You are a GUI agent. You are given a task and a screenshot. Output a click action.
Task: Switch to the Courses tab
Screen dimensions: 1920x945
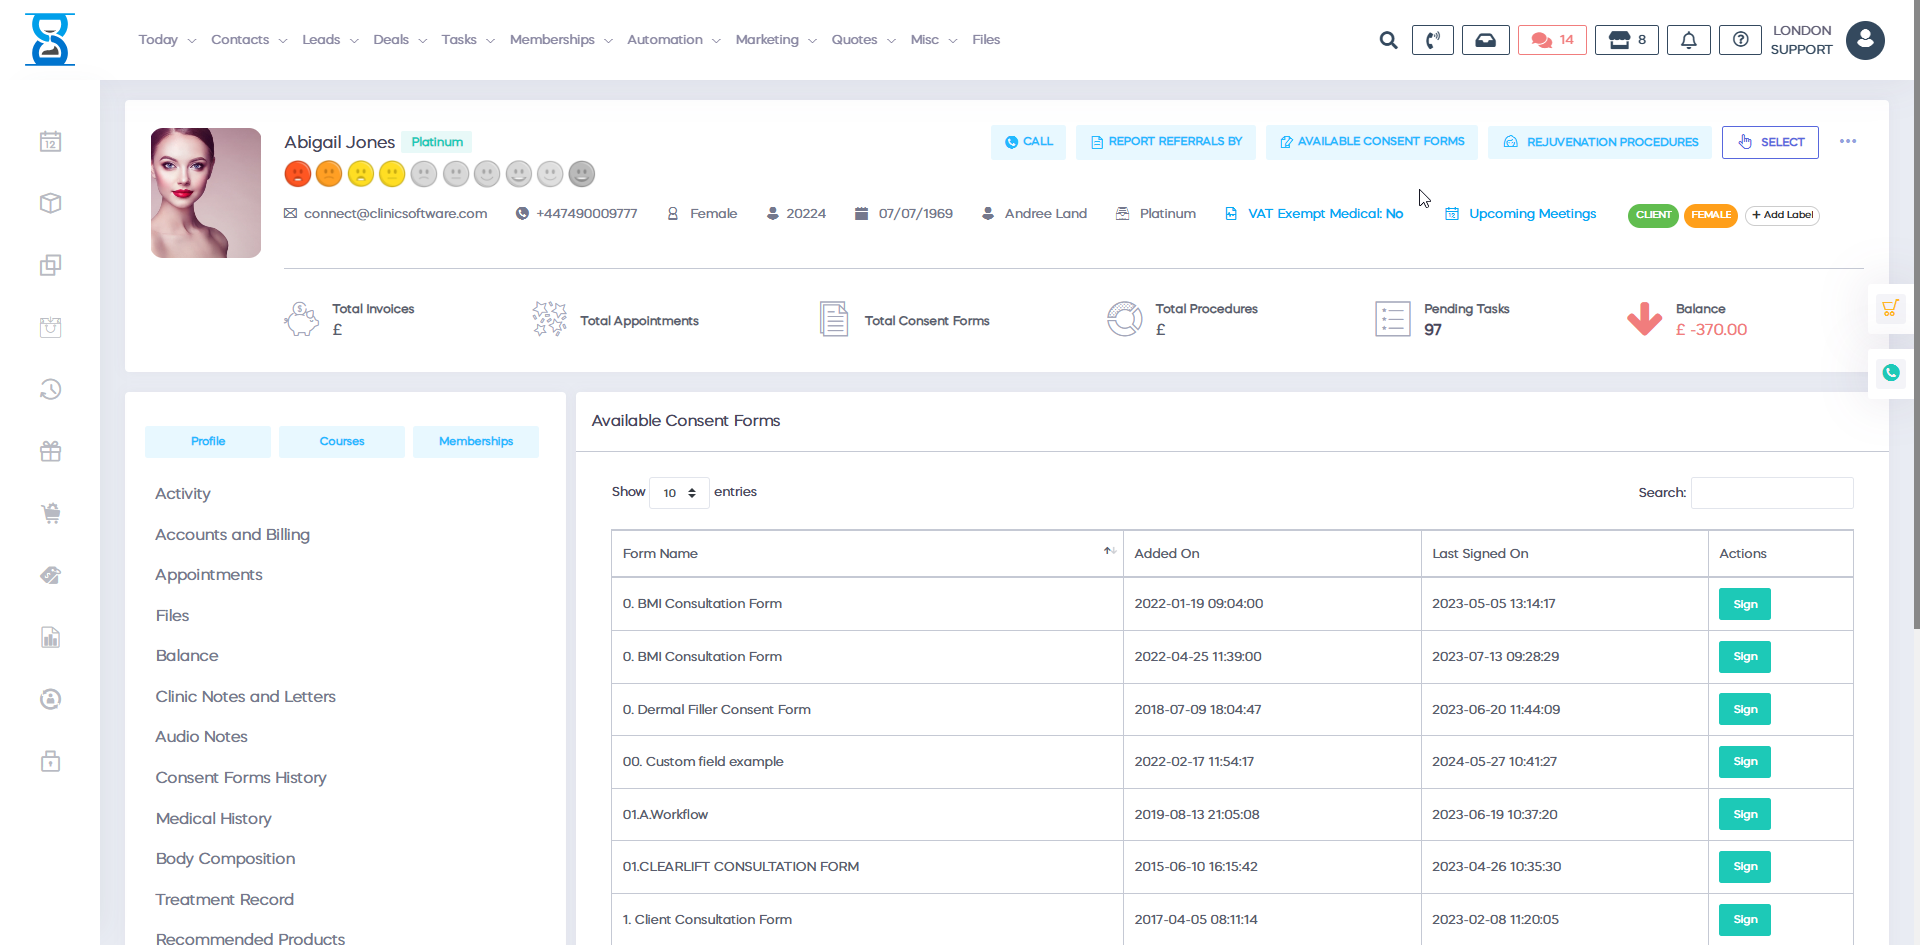click(342, 442)
